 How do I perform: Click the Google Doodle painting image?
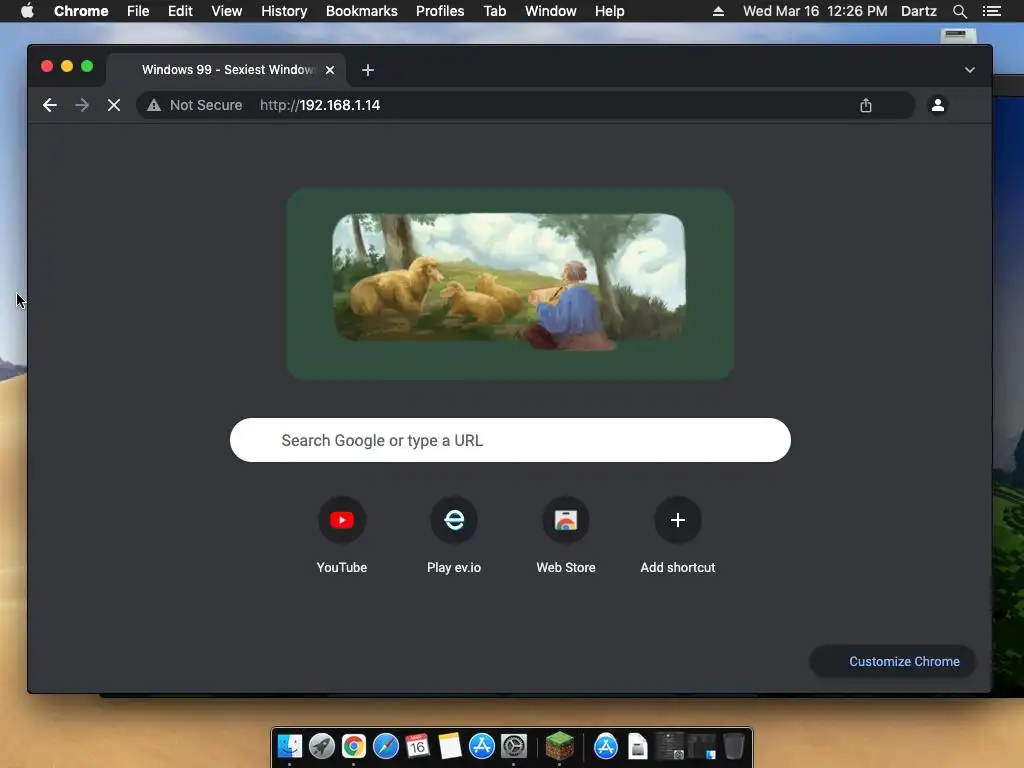(x=509, y=282)
